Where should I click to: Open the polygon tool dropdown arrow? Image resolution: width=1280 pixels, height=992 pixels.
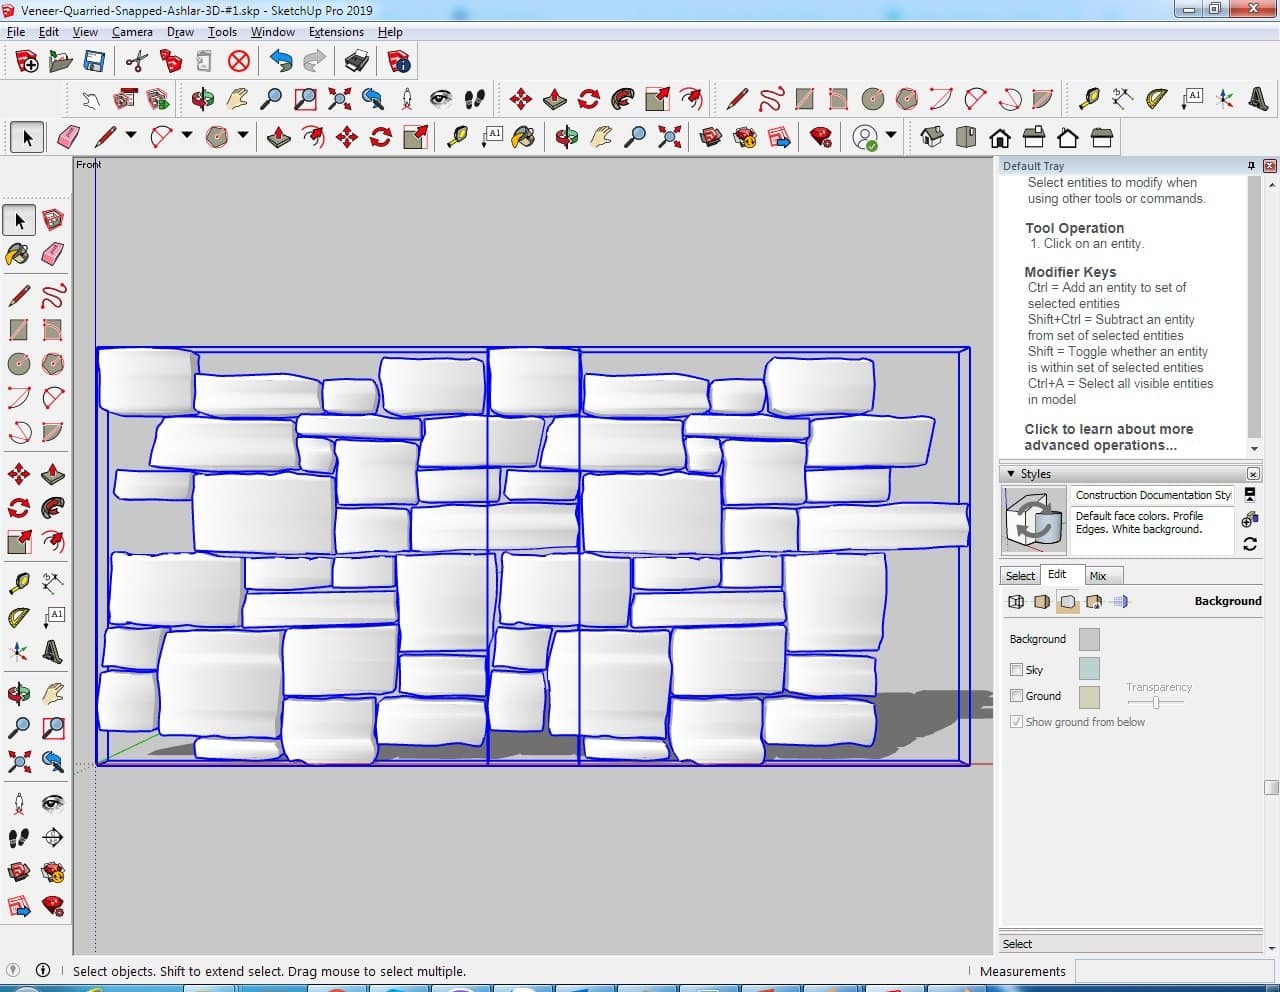point(242,136)
